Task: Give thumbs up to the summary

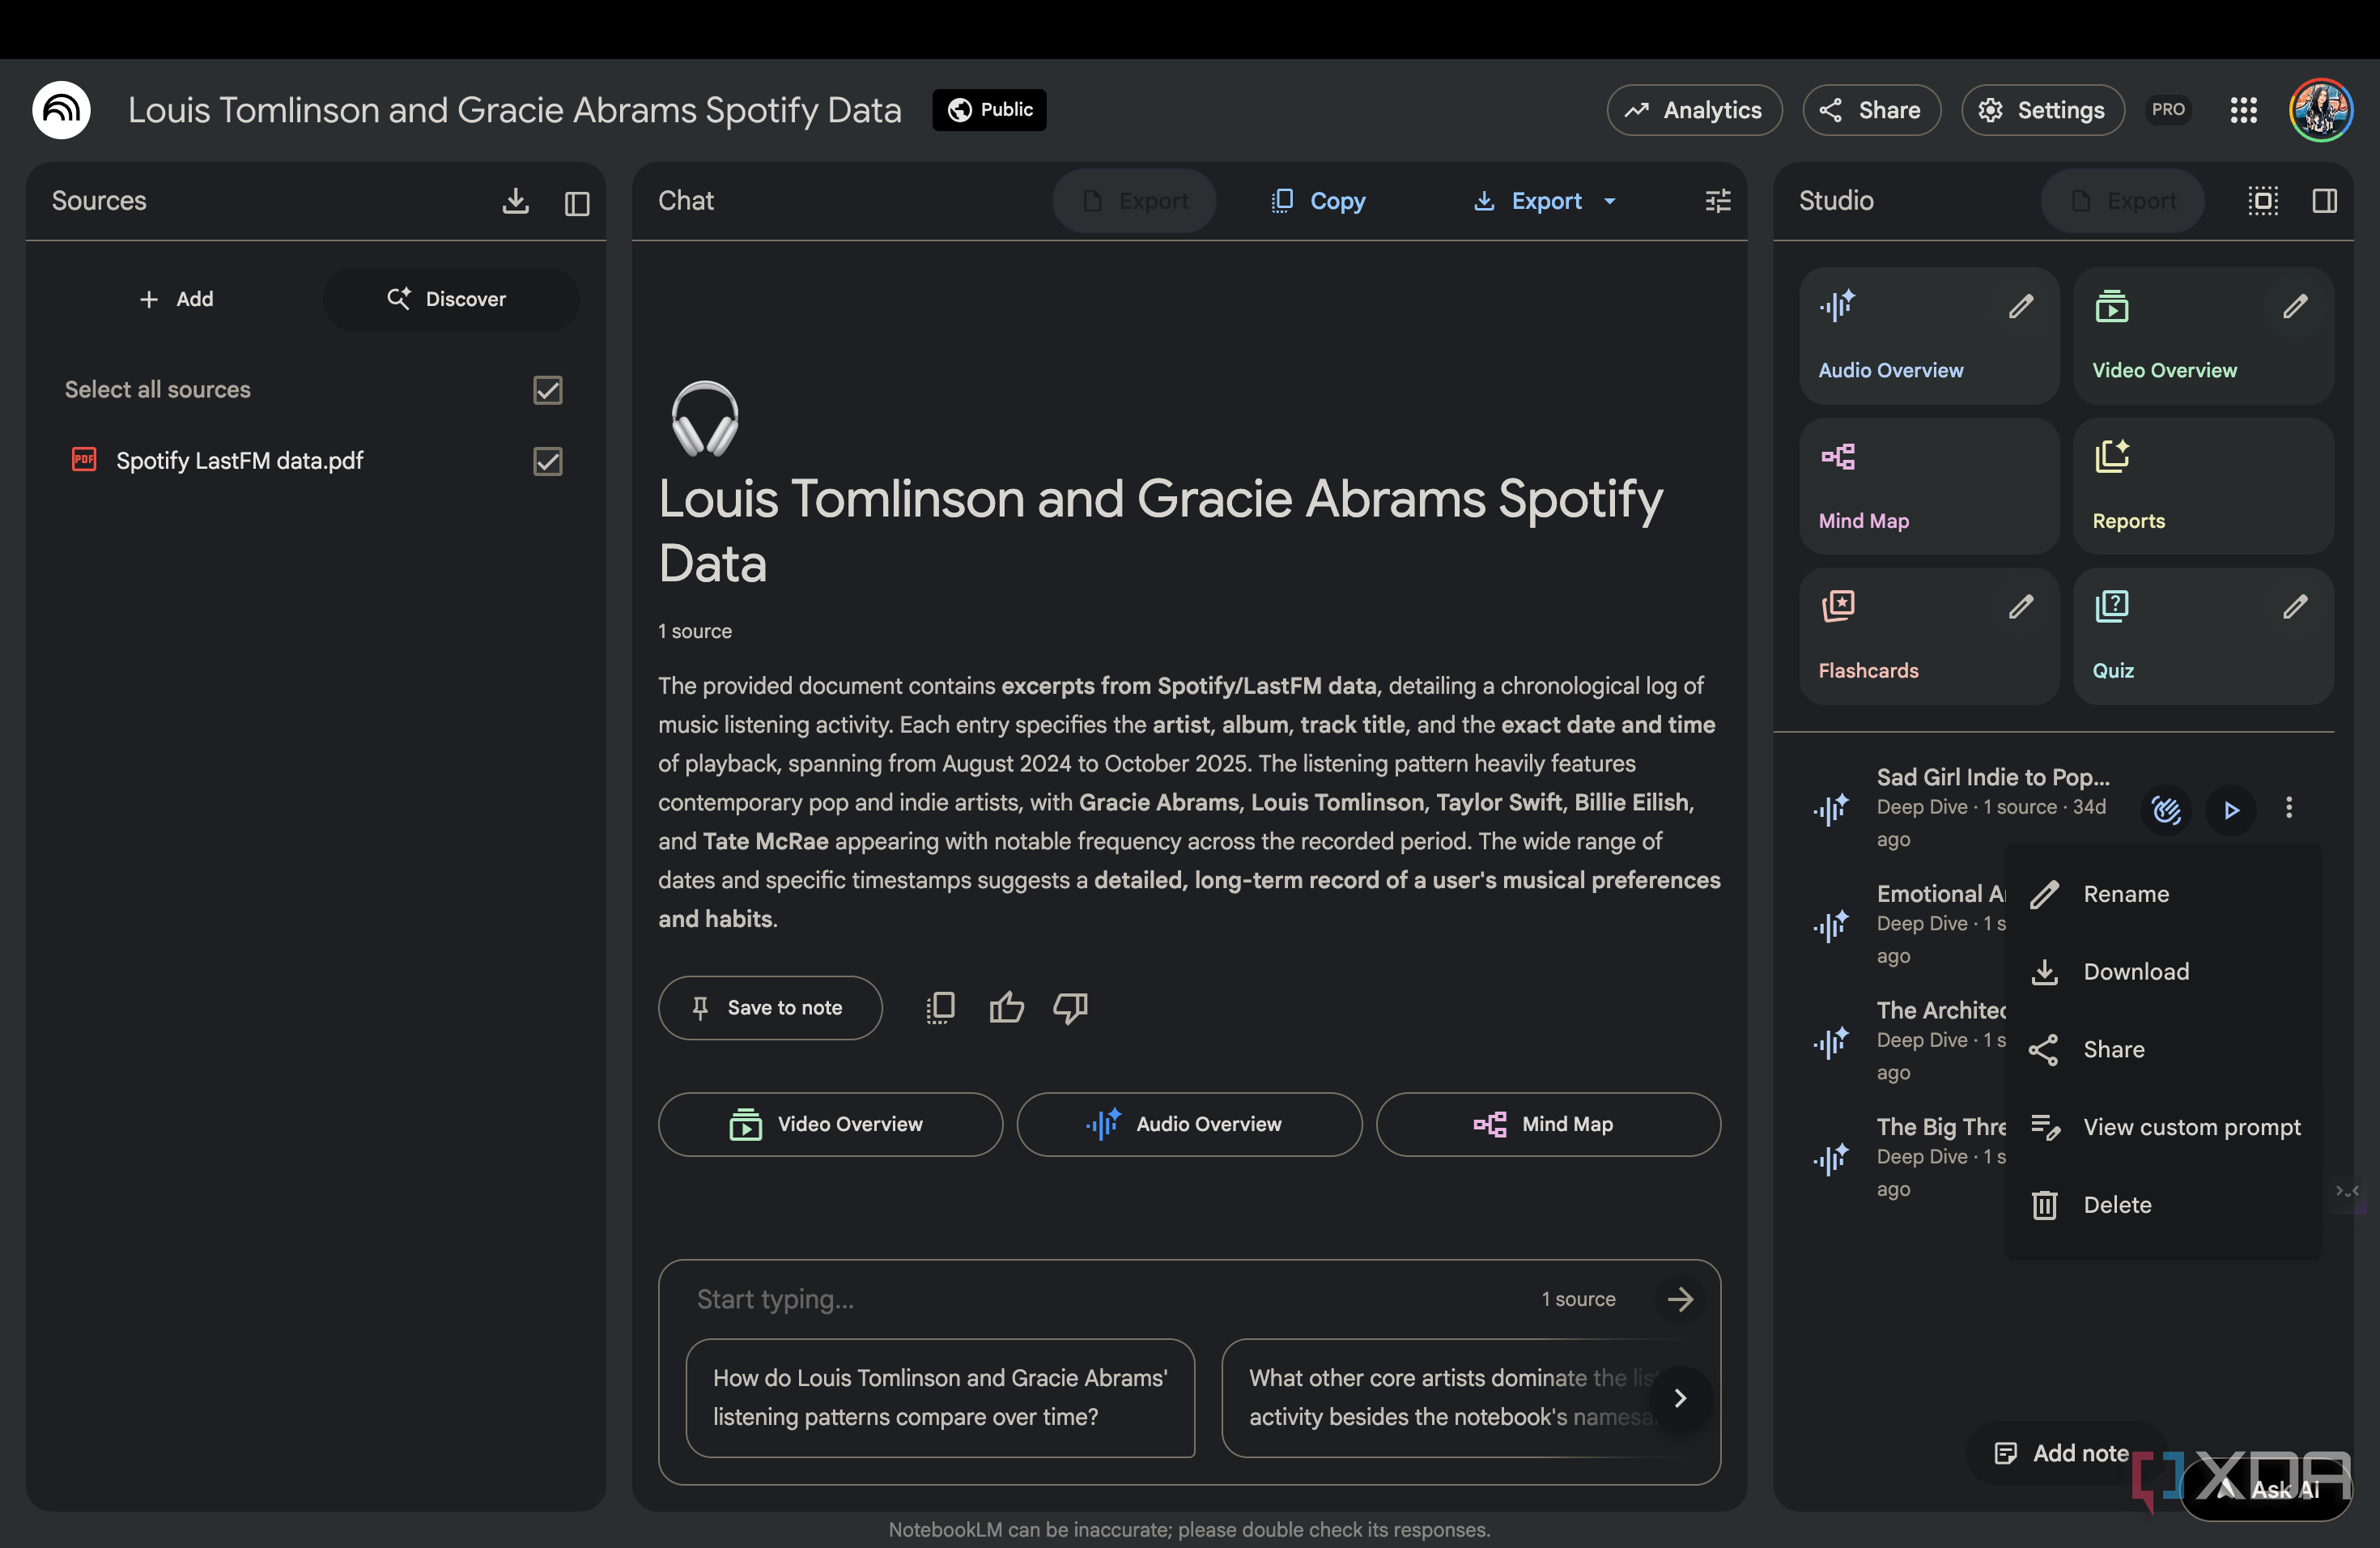Action: coord(1006,1007)
